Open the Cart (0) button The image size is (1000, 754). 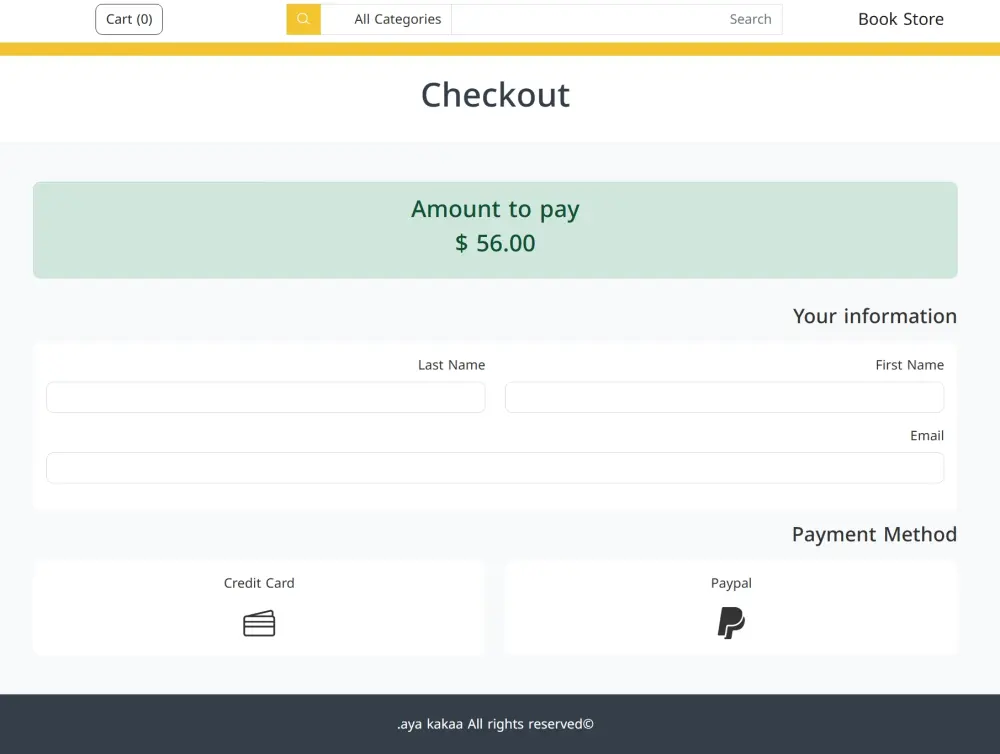click(128, 19)
